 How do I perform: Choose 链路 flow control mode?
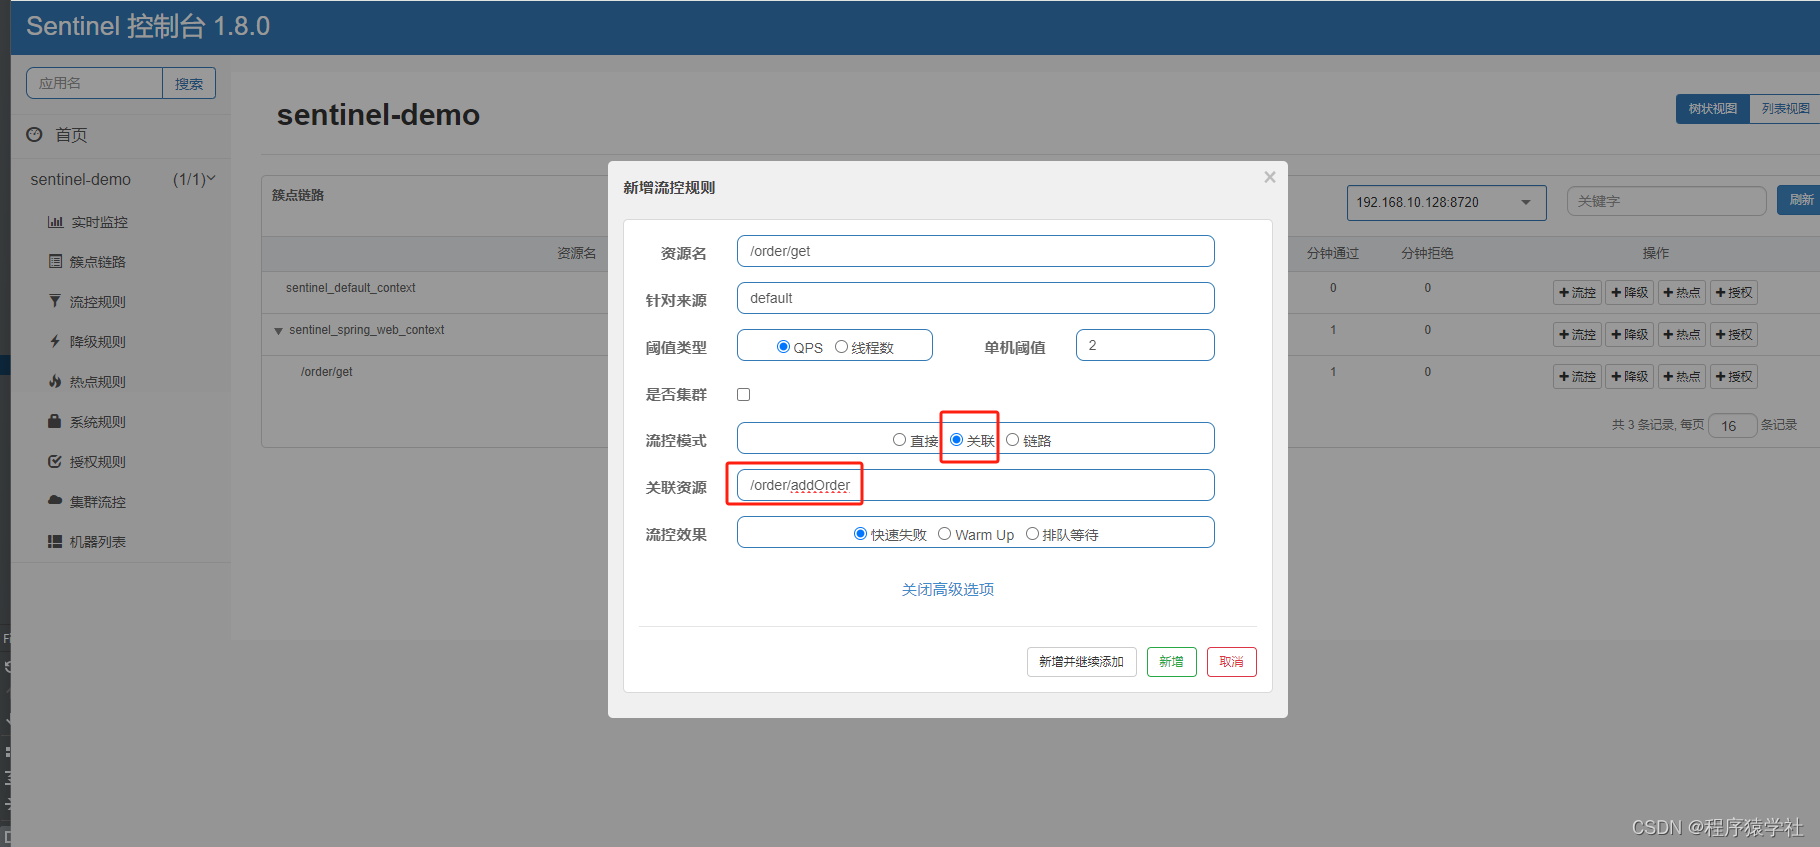coord(1012,440)
